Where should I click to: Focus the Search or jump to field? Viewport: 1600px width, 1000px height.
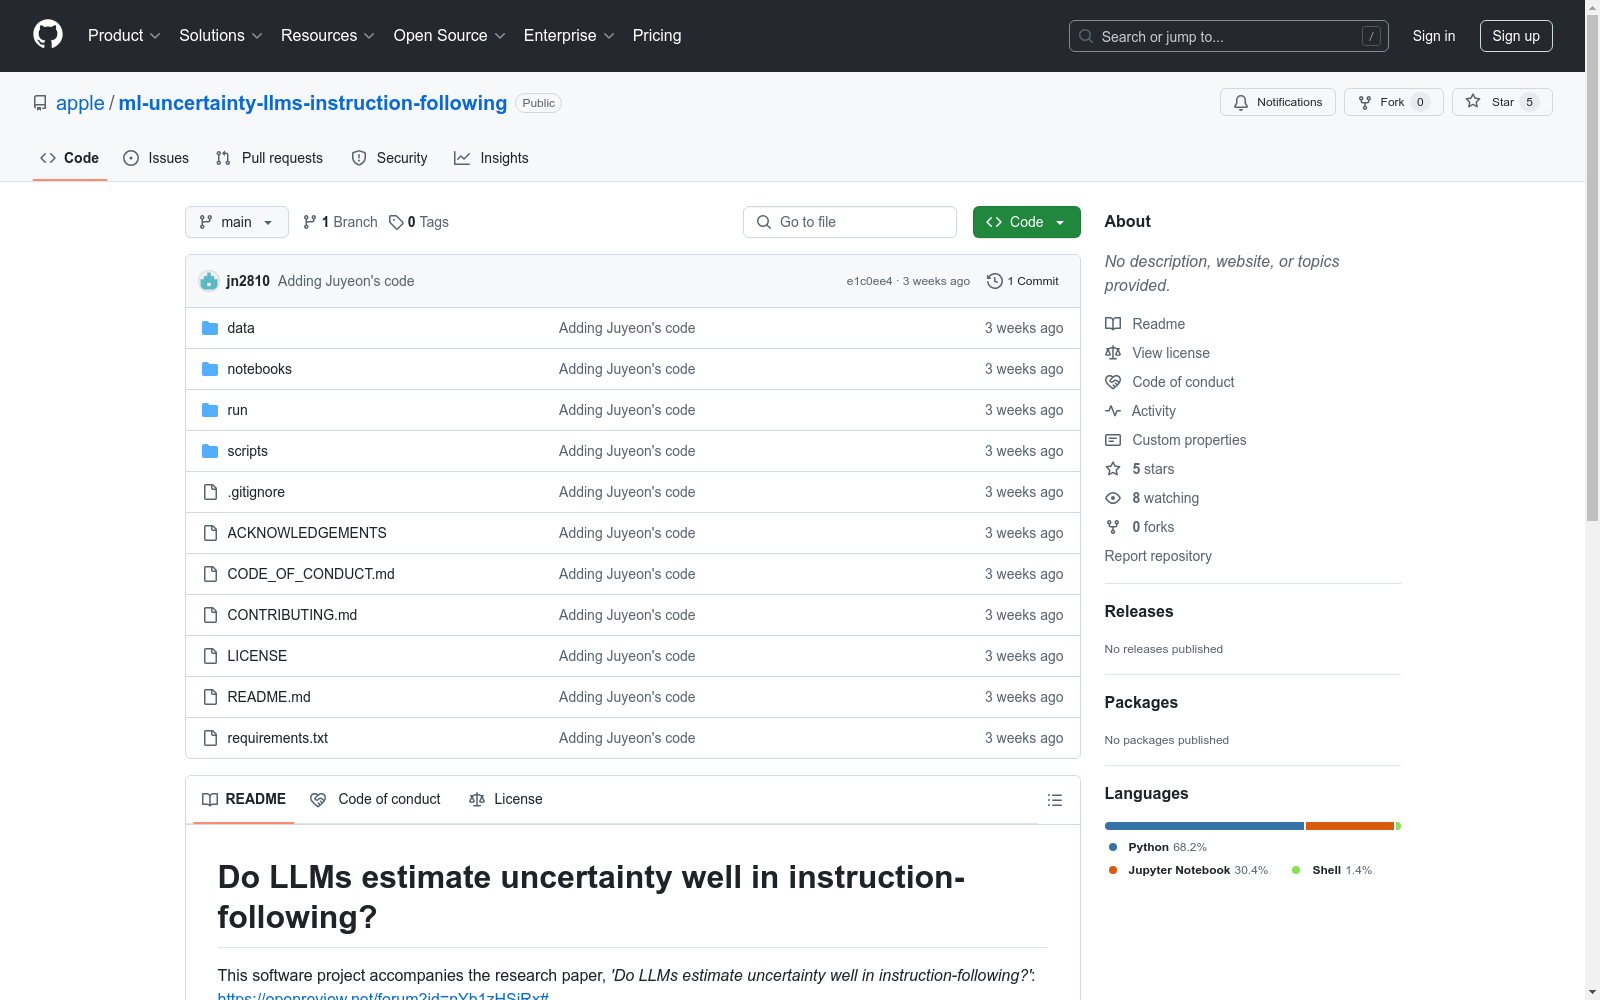click(1229, 36)
